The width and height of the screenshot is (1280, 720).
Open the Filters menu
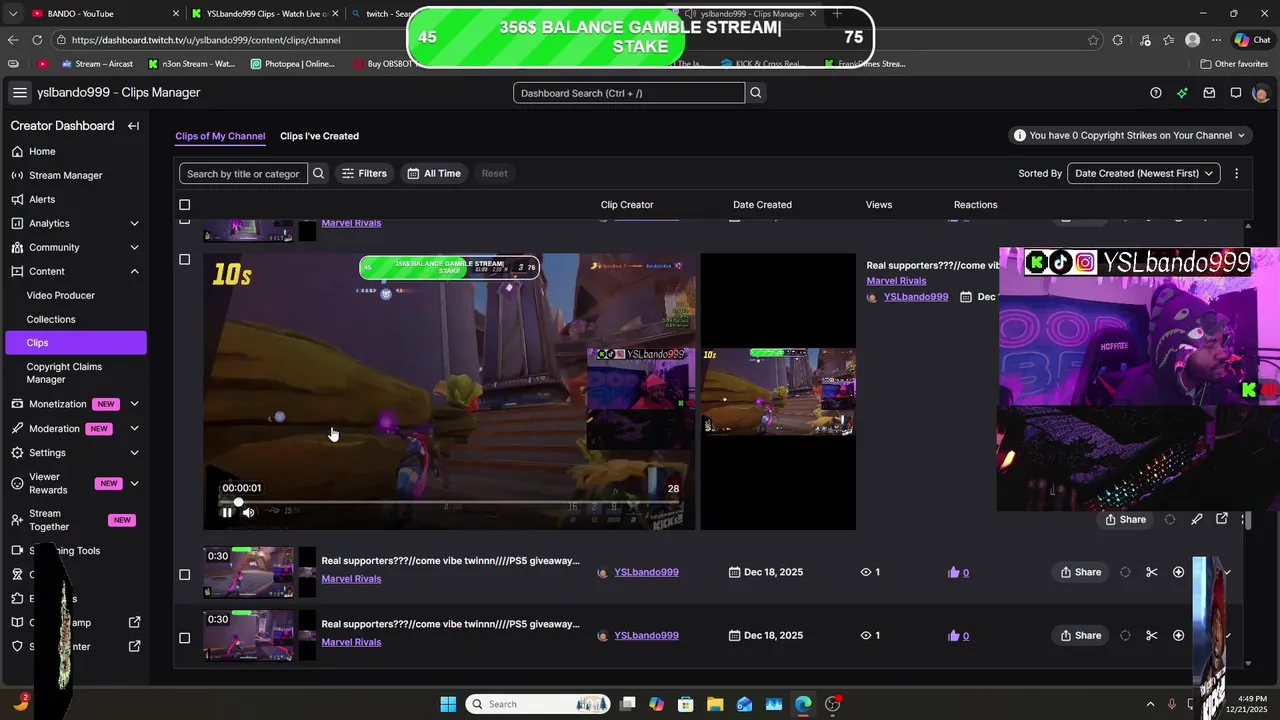[364, 173]
